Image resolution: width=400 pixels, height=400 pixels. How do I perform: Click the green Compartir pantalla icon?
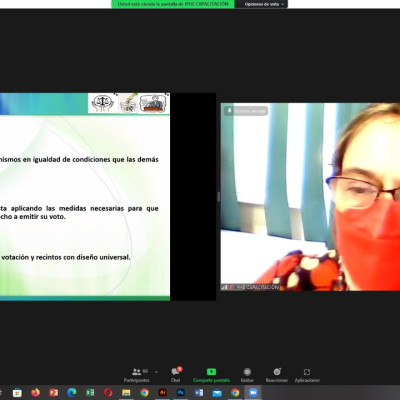click(x=211, y=372)
